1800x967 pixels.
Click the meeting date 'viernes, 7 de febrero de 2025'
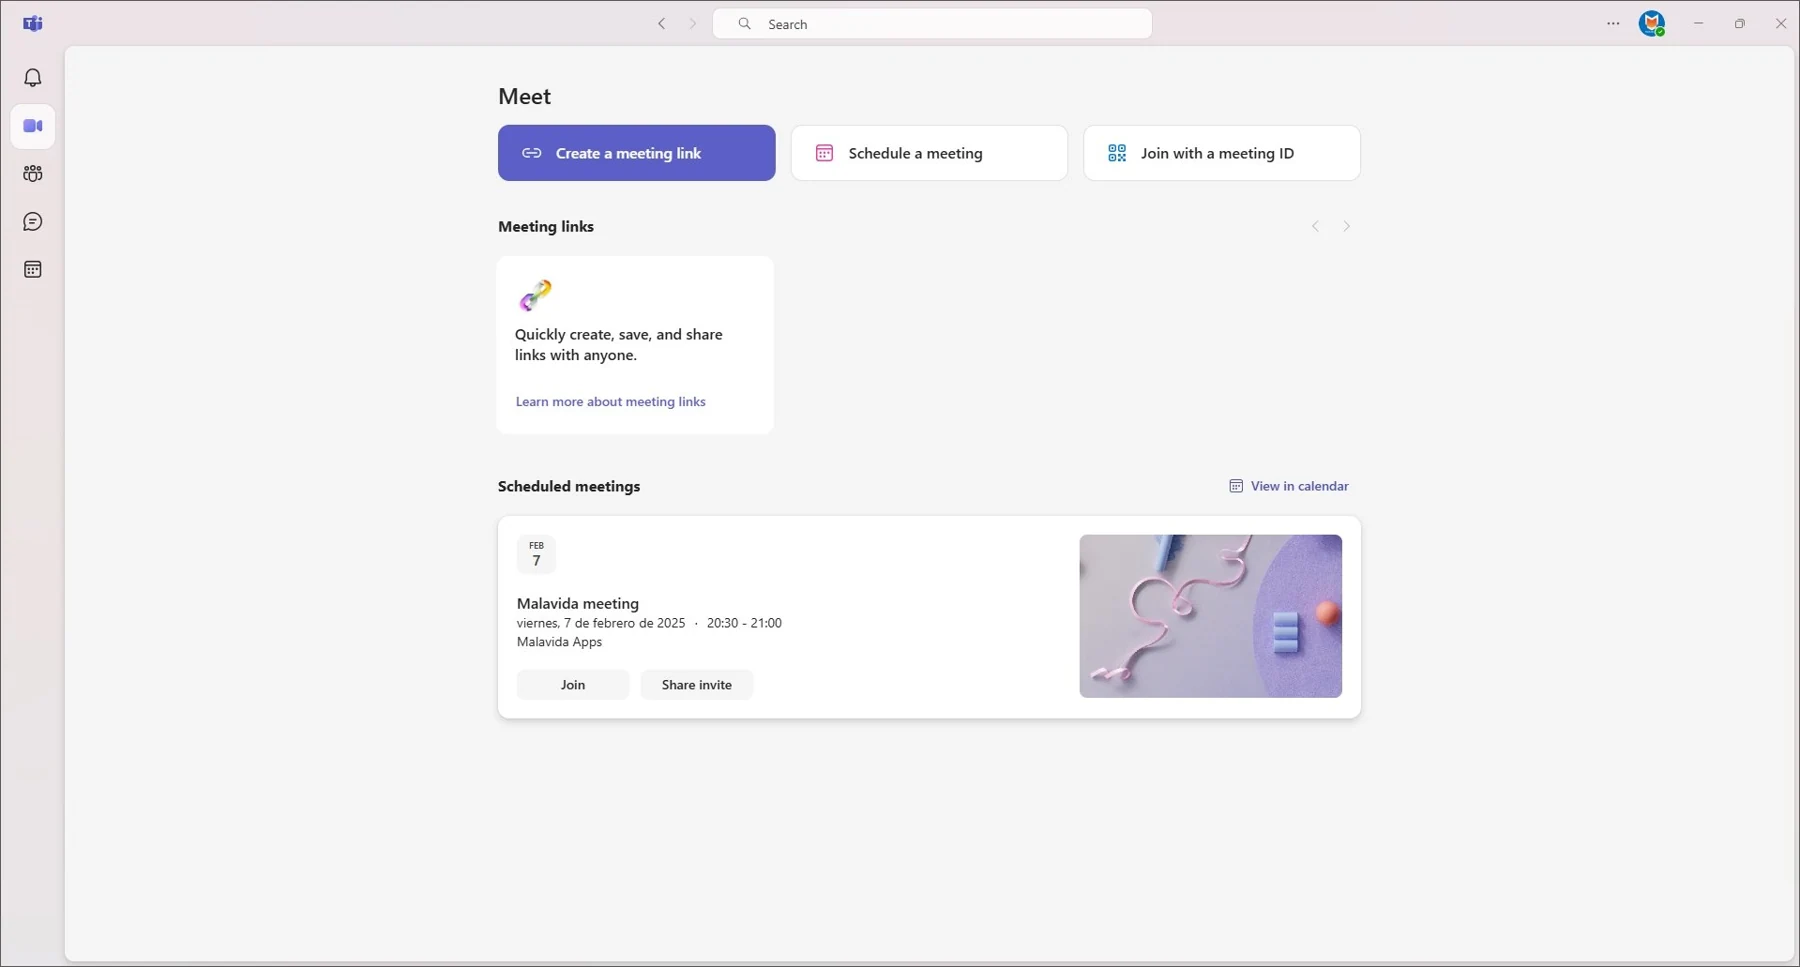click(601, 623)
